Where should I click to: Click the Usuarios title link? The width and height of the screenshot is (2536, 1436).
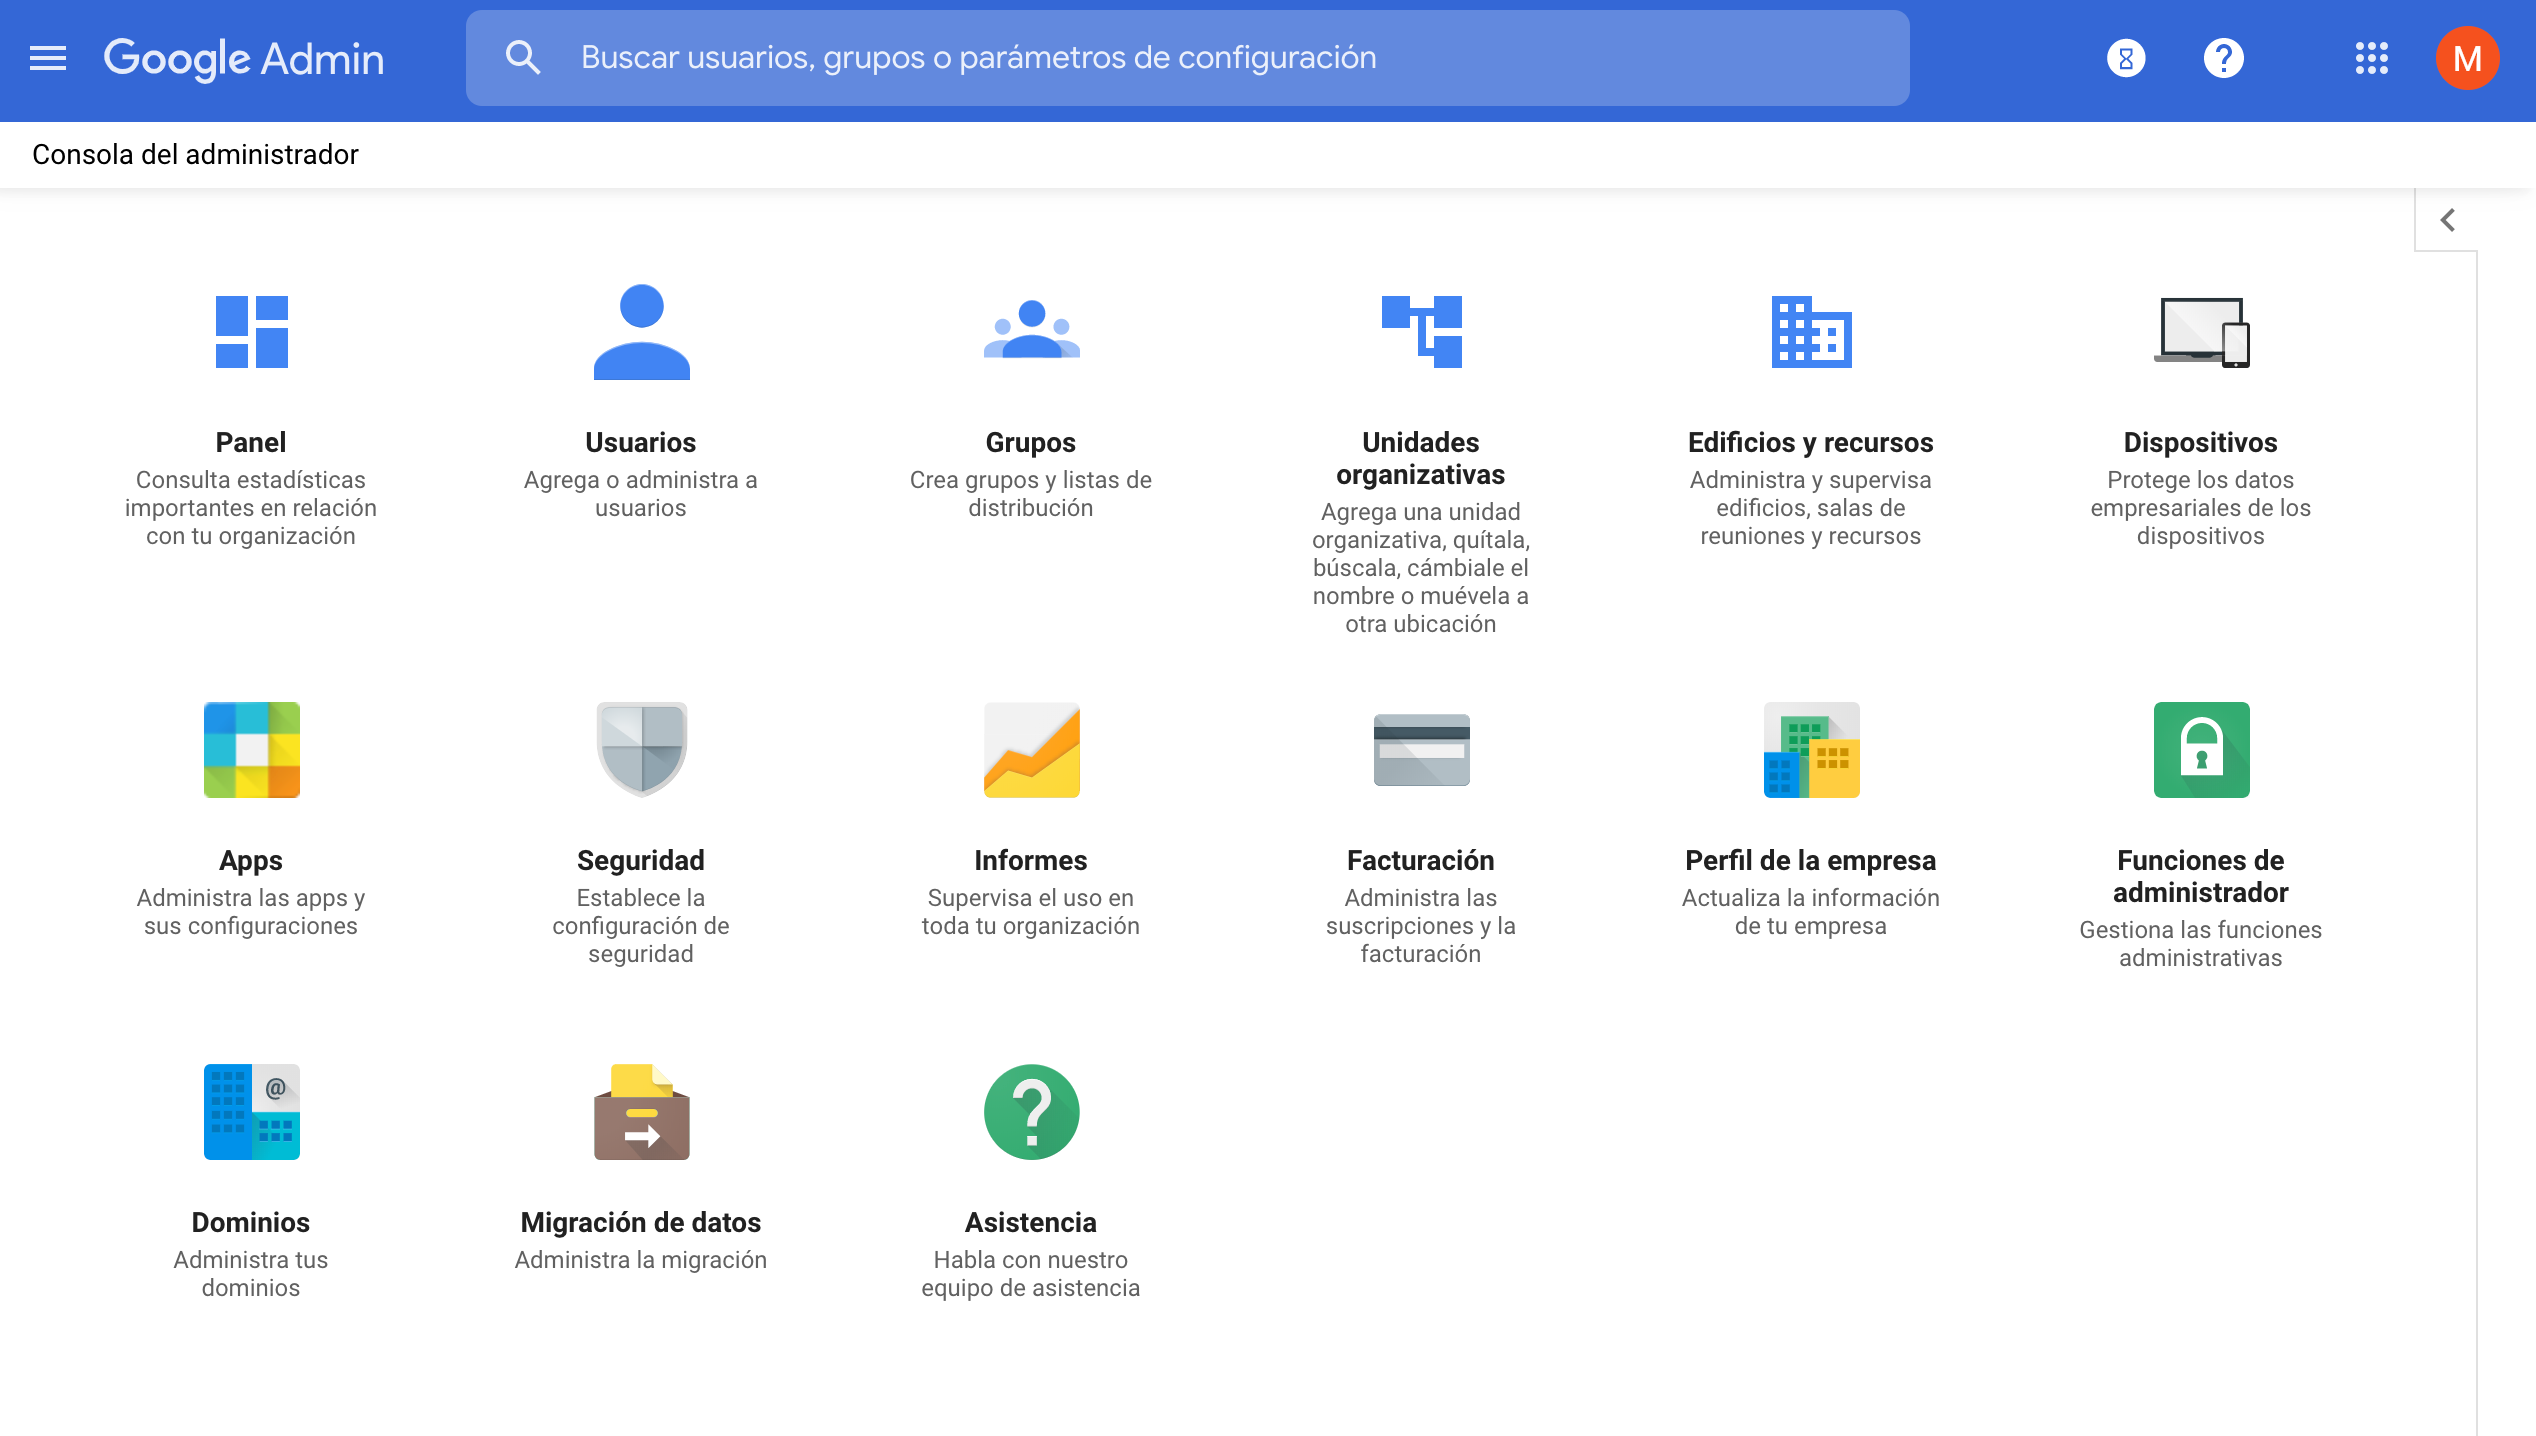tap(641, 442)
